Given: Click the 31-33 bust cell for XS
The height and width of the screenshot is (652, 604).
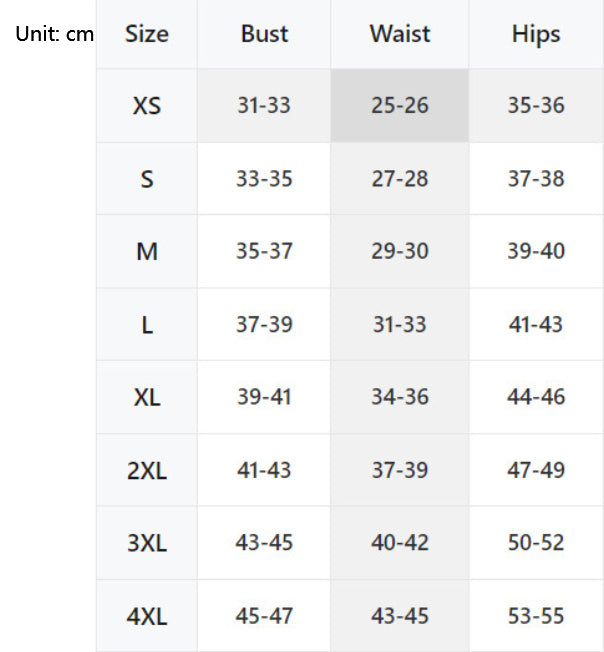Looking at the screenshot, I should [x=264, y=105].
